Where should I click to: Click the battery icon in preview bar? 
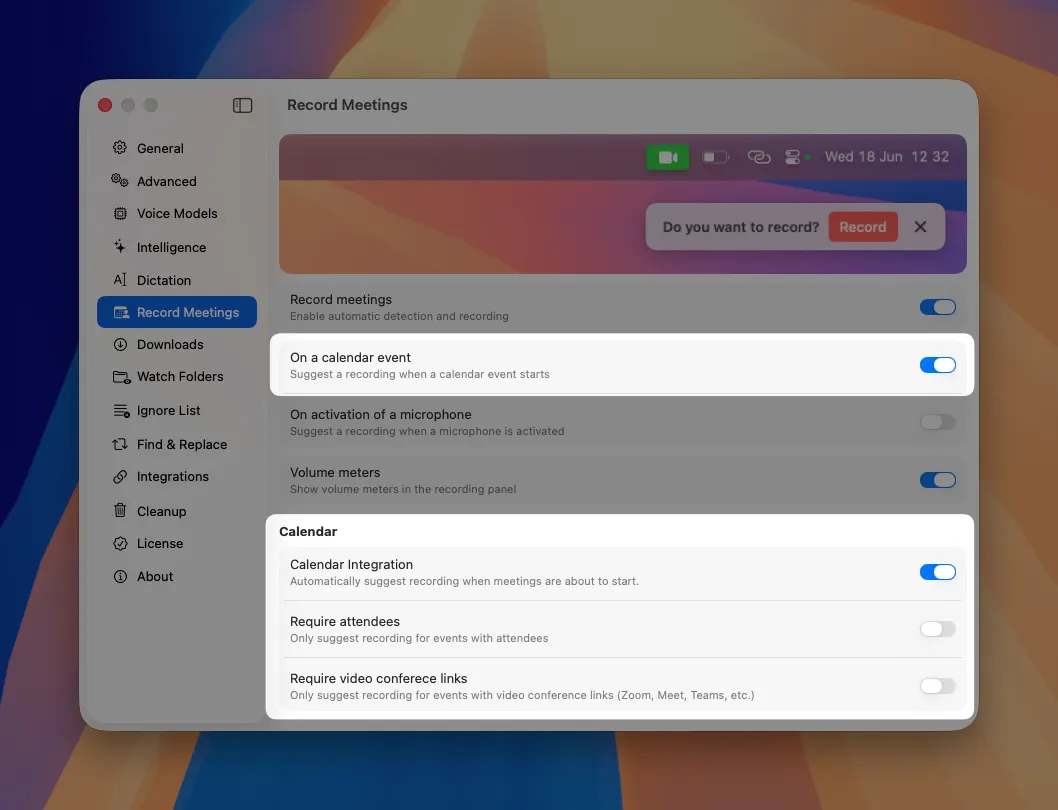coord(716,157)
